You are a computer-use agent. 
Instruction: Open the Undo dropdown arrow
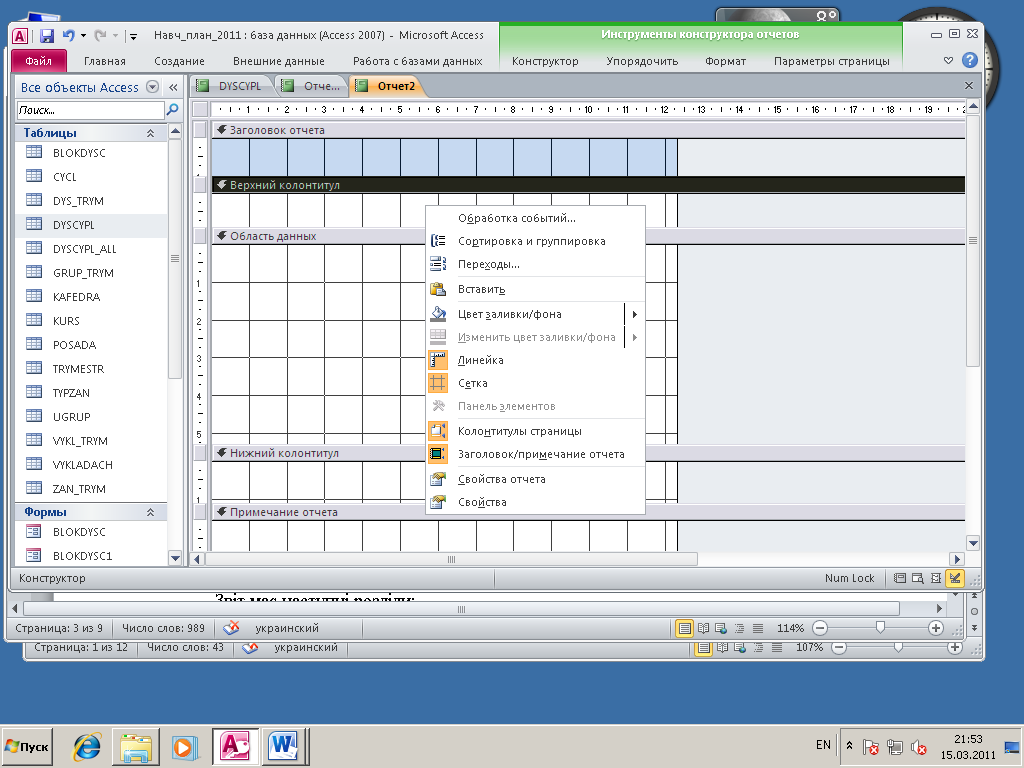pyautogui.click(x=84, y=36)
